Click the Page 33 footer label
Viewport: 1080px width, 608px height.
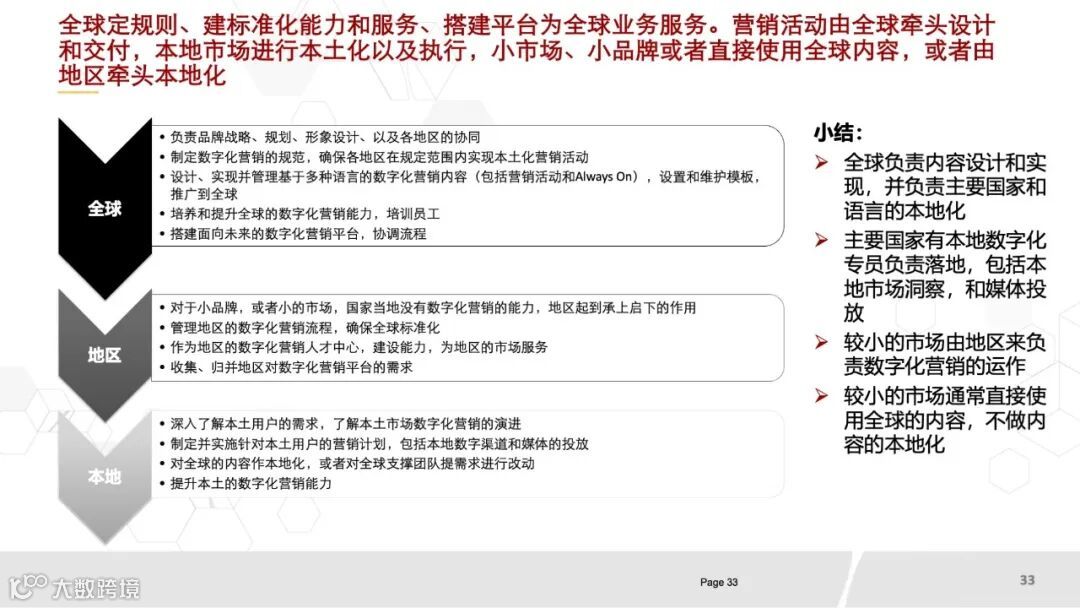pyautogui.click(x=718, y=583)
